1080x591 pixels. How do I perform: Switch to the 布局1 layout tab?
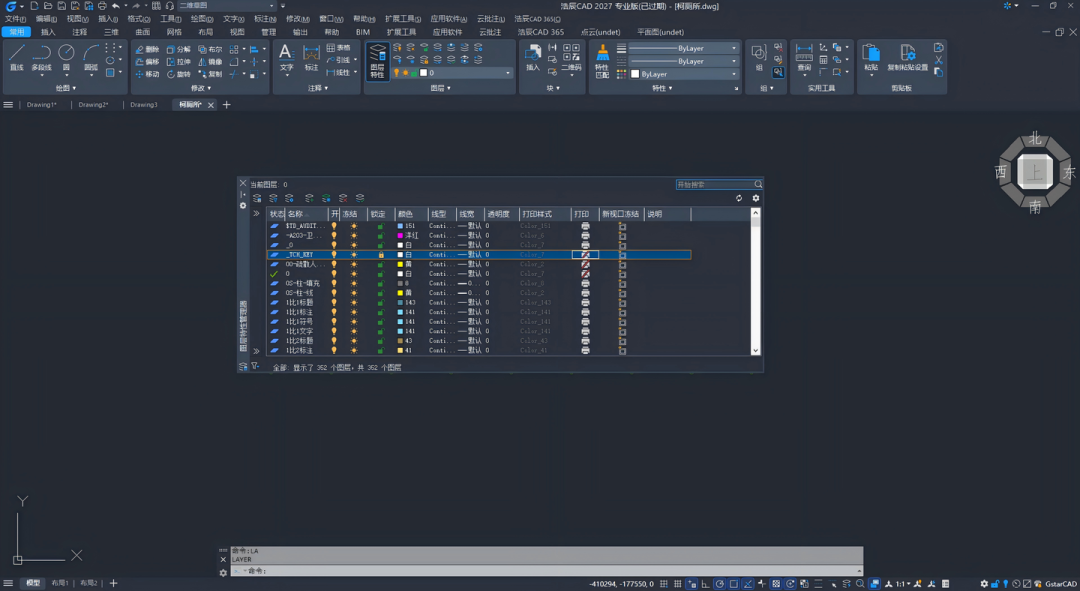60,583
